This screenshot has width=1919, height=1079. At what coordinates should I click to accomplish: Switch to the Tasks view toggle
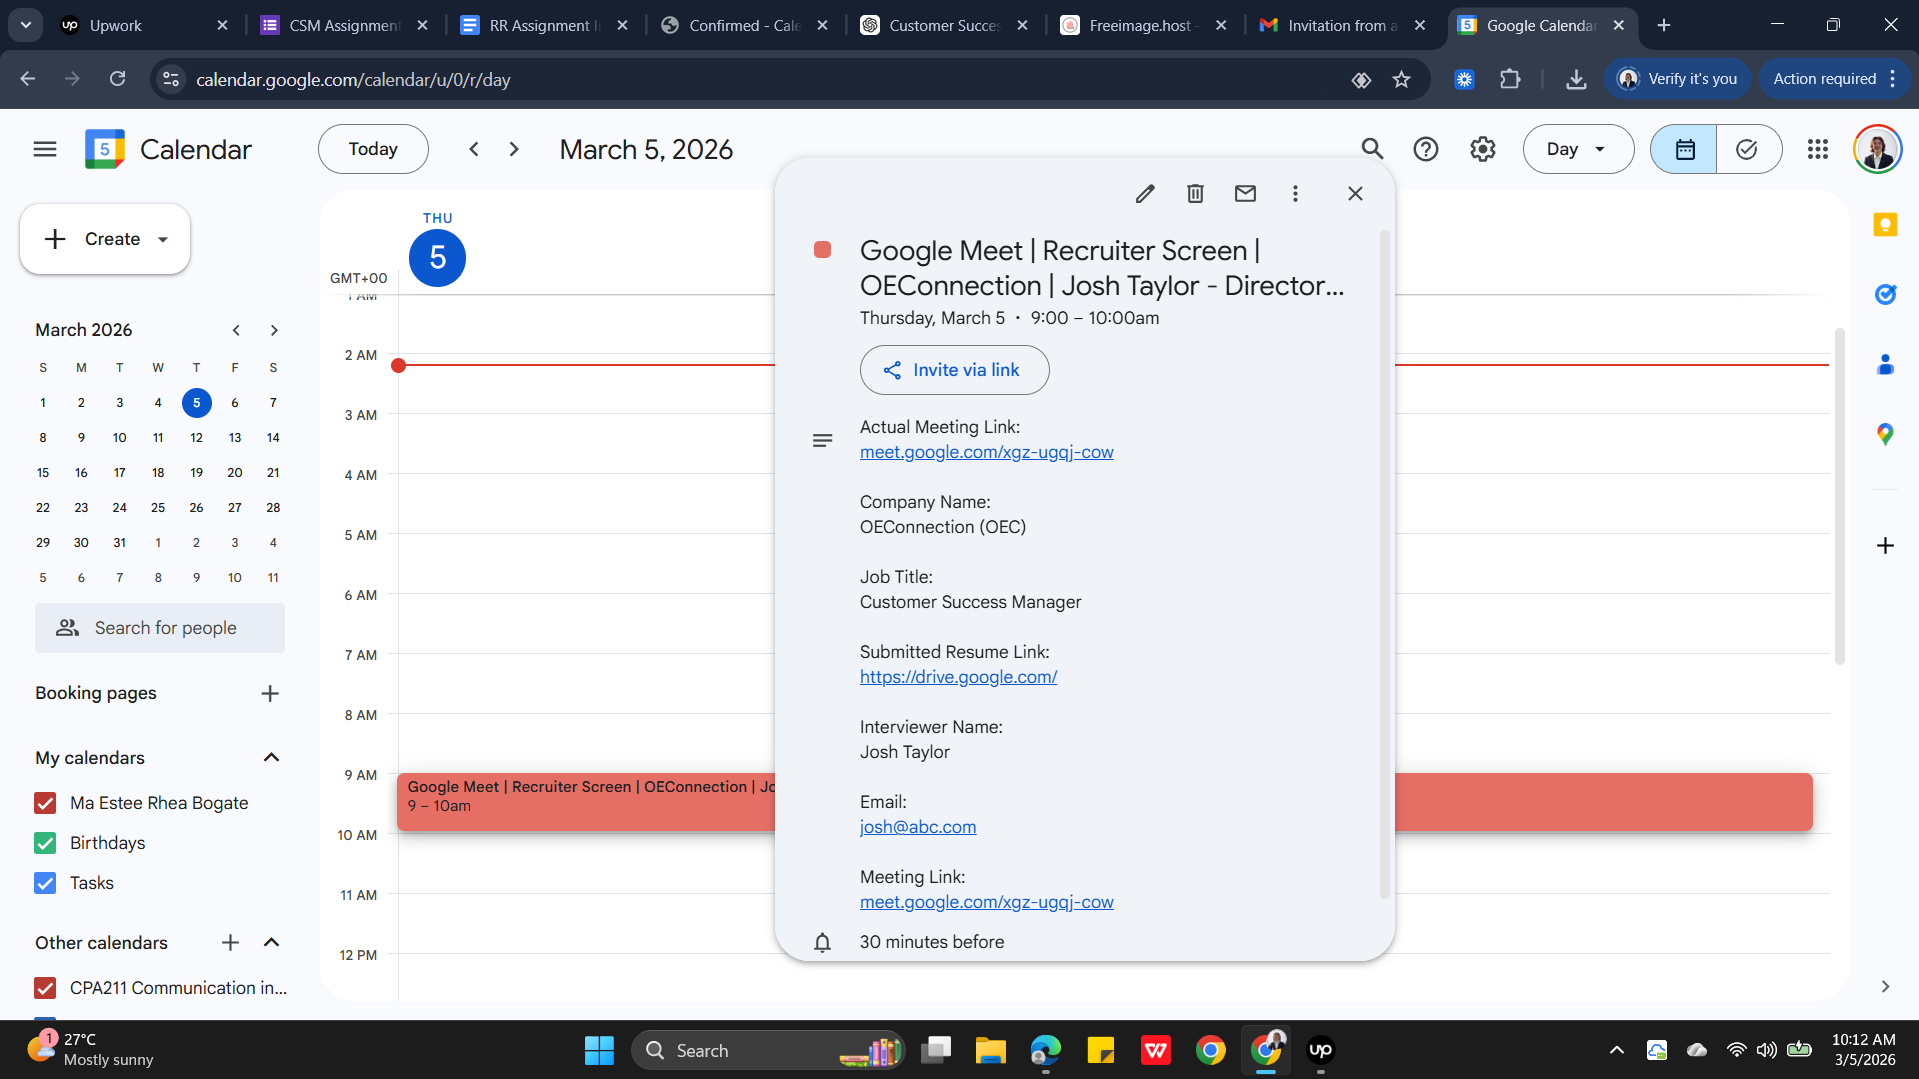(1748, 149)
